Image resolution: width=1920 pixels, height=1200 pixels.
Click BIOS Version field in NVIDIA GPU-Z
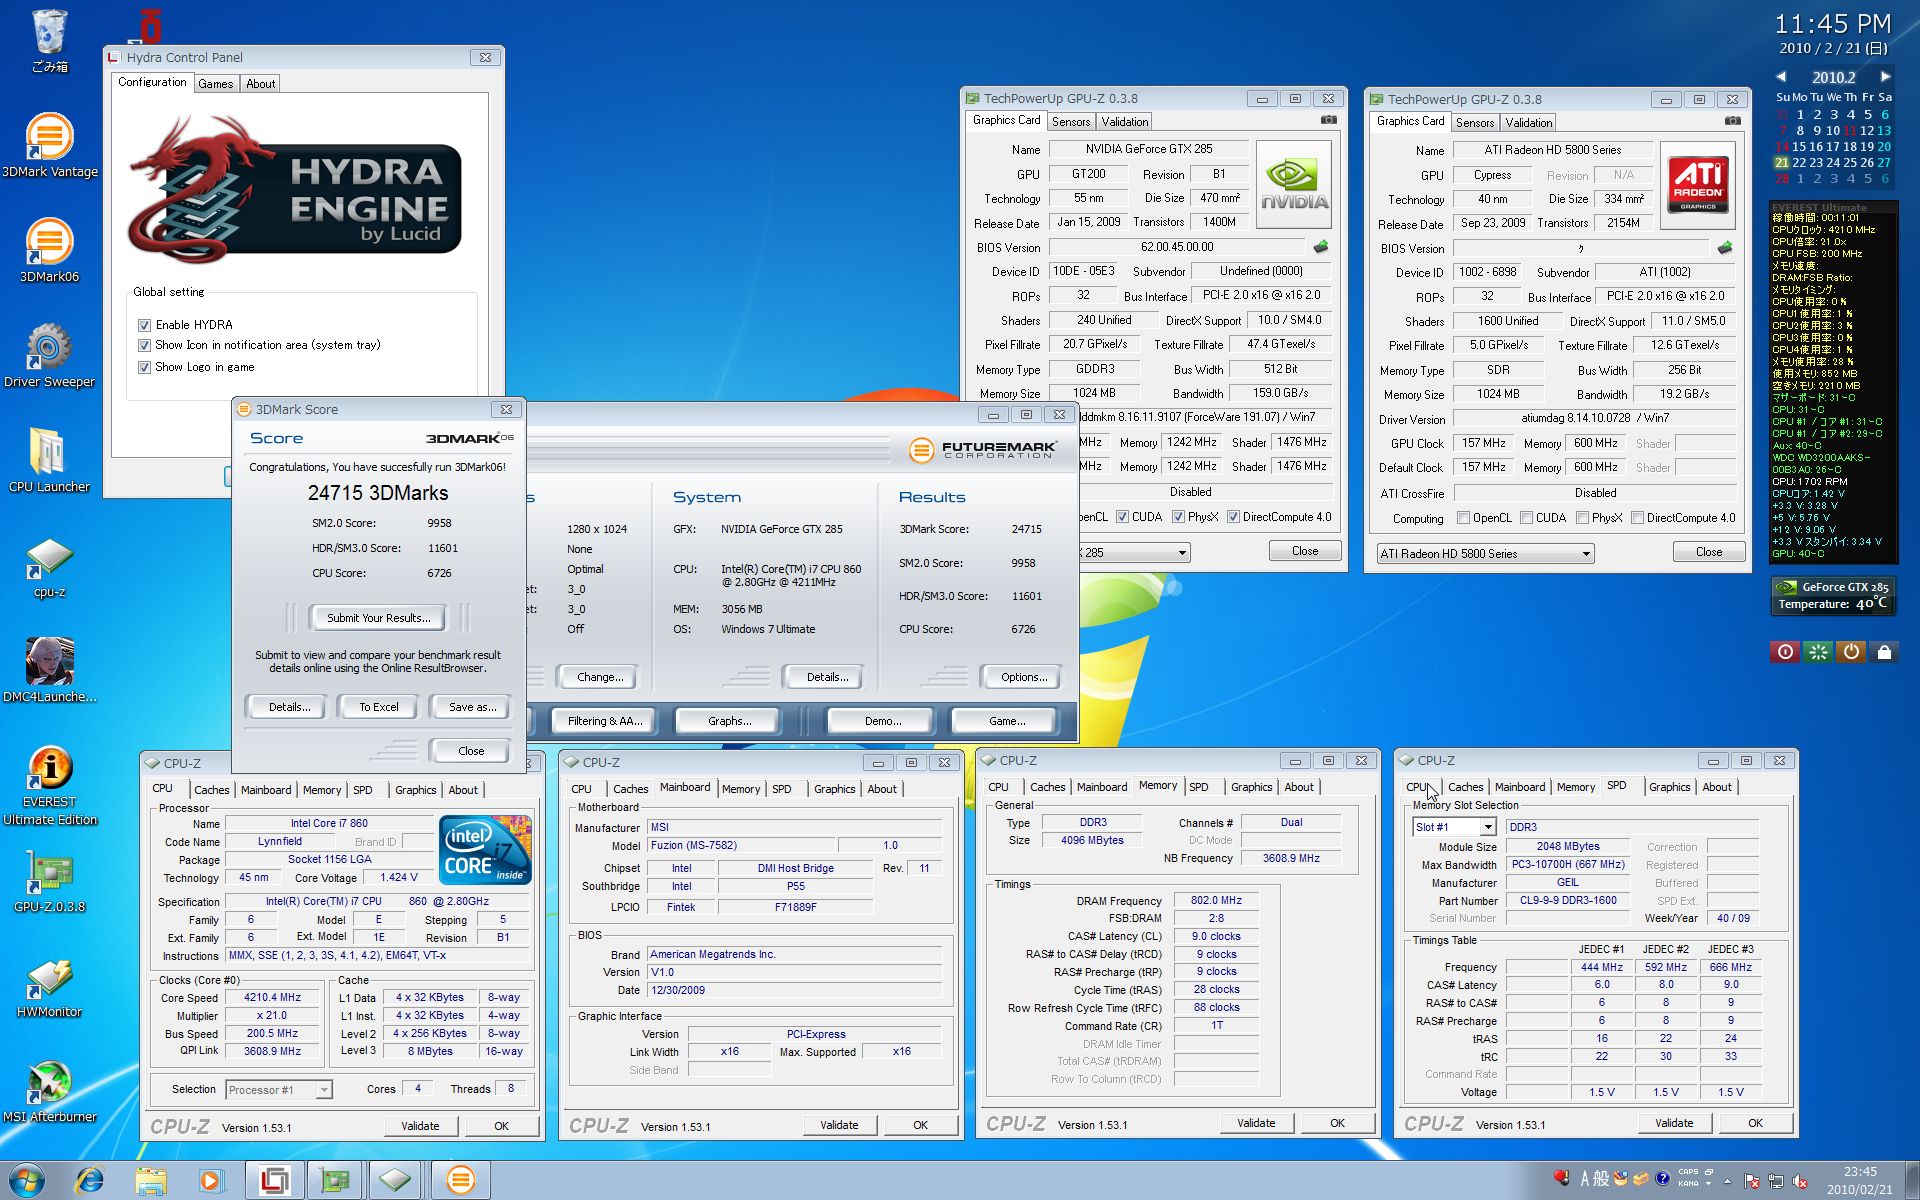click(x=1176, y=247)
